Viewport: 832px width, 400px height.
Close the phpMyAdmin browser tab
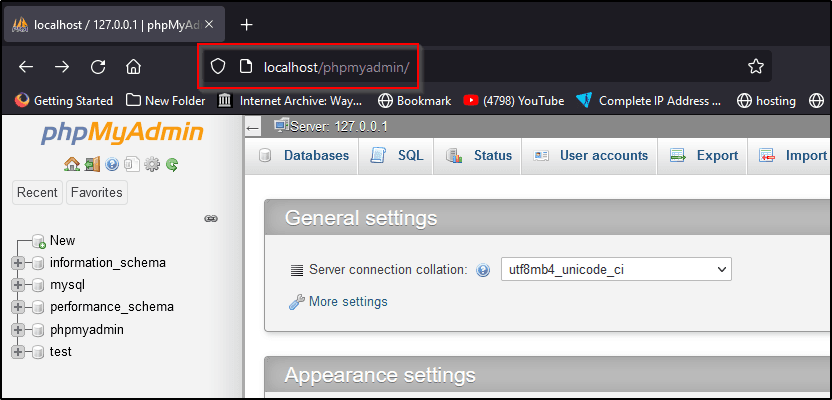(209, 24)
